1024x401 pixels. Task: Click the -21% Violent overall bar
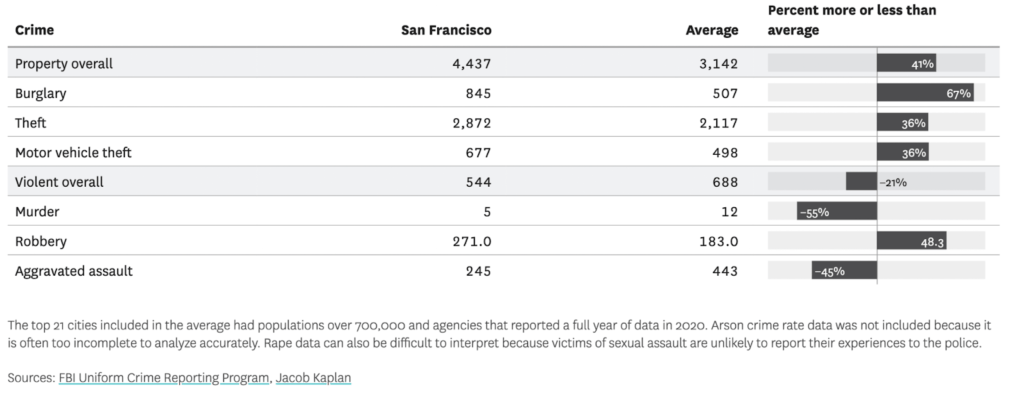tap(861, 182)
